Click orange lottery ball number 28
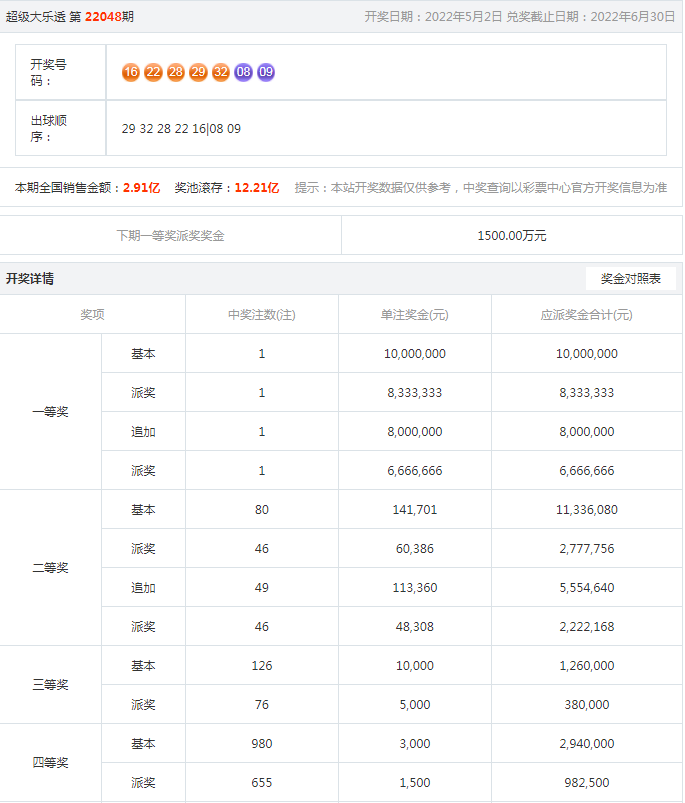685x803 pixels. pyautogui.click(x=176, y=72)
